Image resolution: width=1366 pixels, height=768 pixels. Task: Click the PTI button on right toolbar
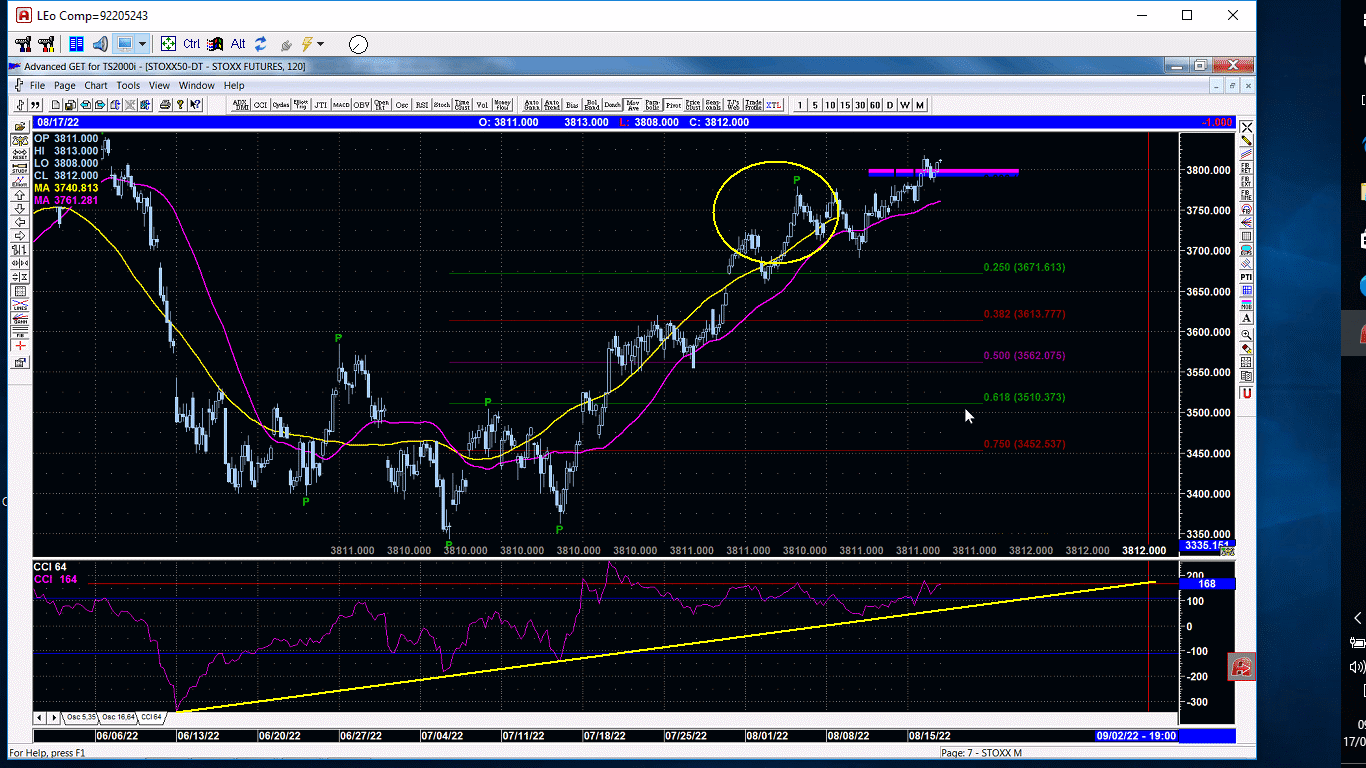[x=1246, y=276]
